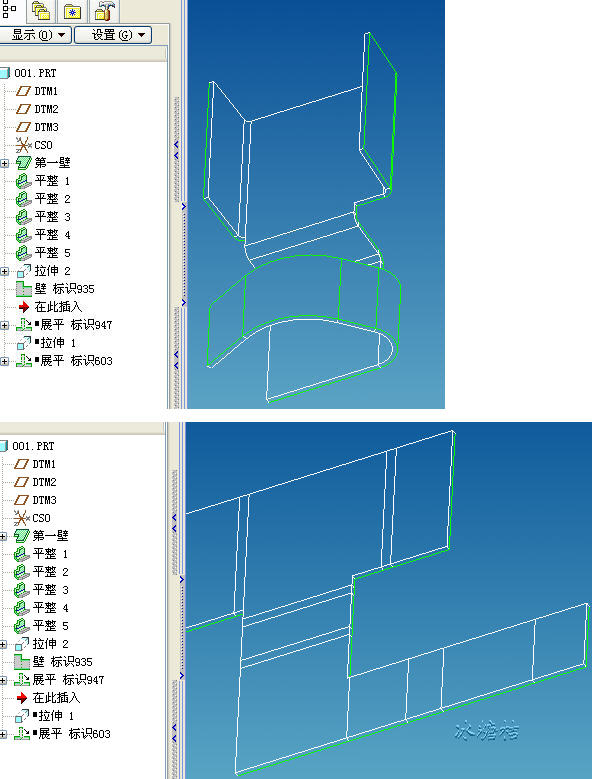Select DTM1 label in the lower model tree

(44, 464)
